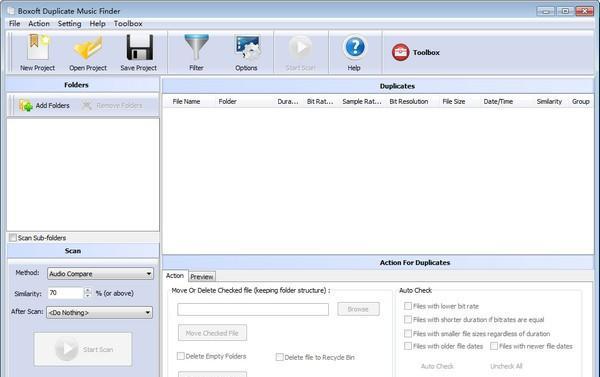Open the Action menu
This screenshot has height=377, width=600.
39,24
